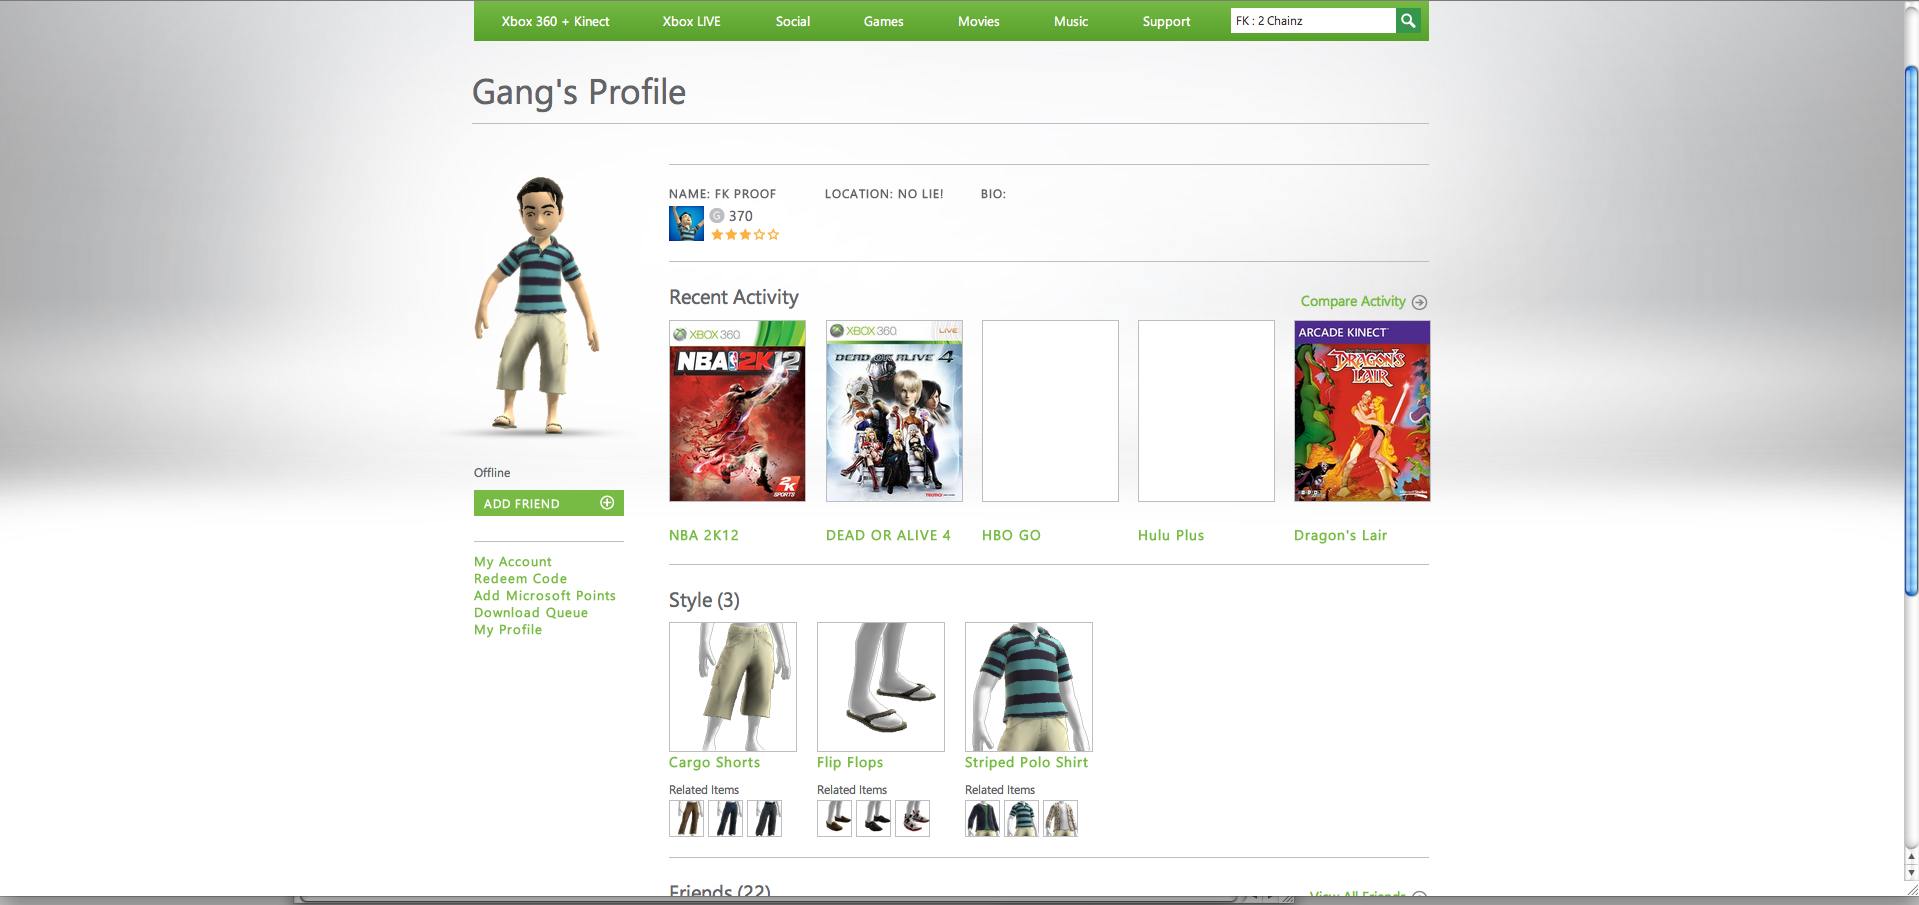The width and height of the screenshot is (1919, 905).
Task: Click the Compare Activity link
Action: coord(1353,301)
